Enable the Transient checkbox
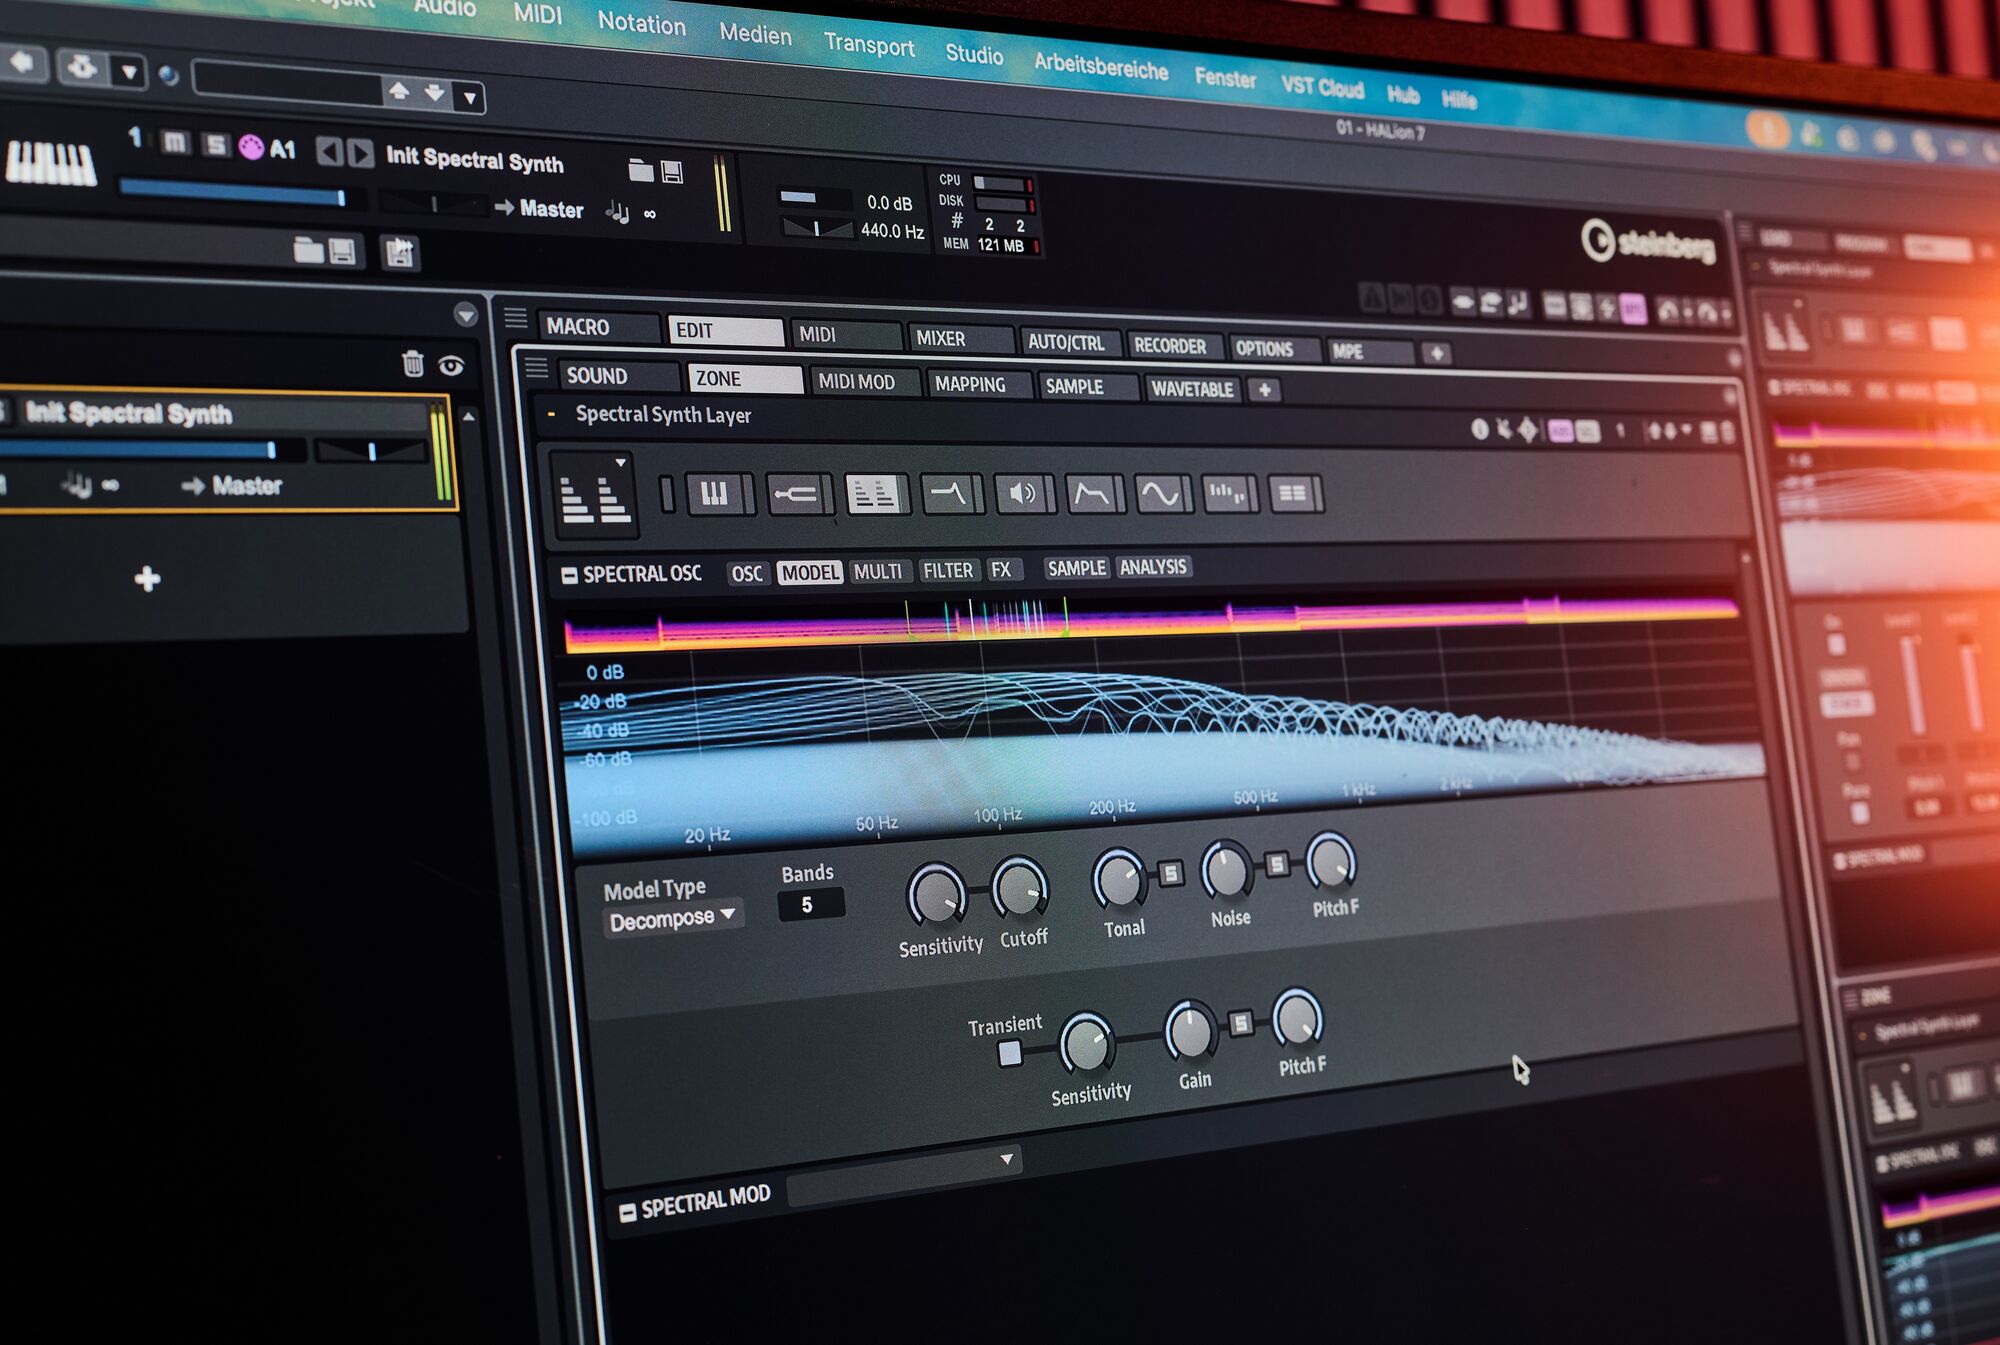Screen dimensions: 2000x1345 point(1010,1053)
